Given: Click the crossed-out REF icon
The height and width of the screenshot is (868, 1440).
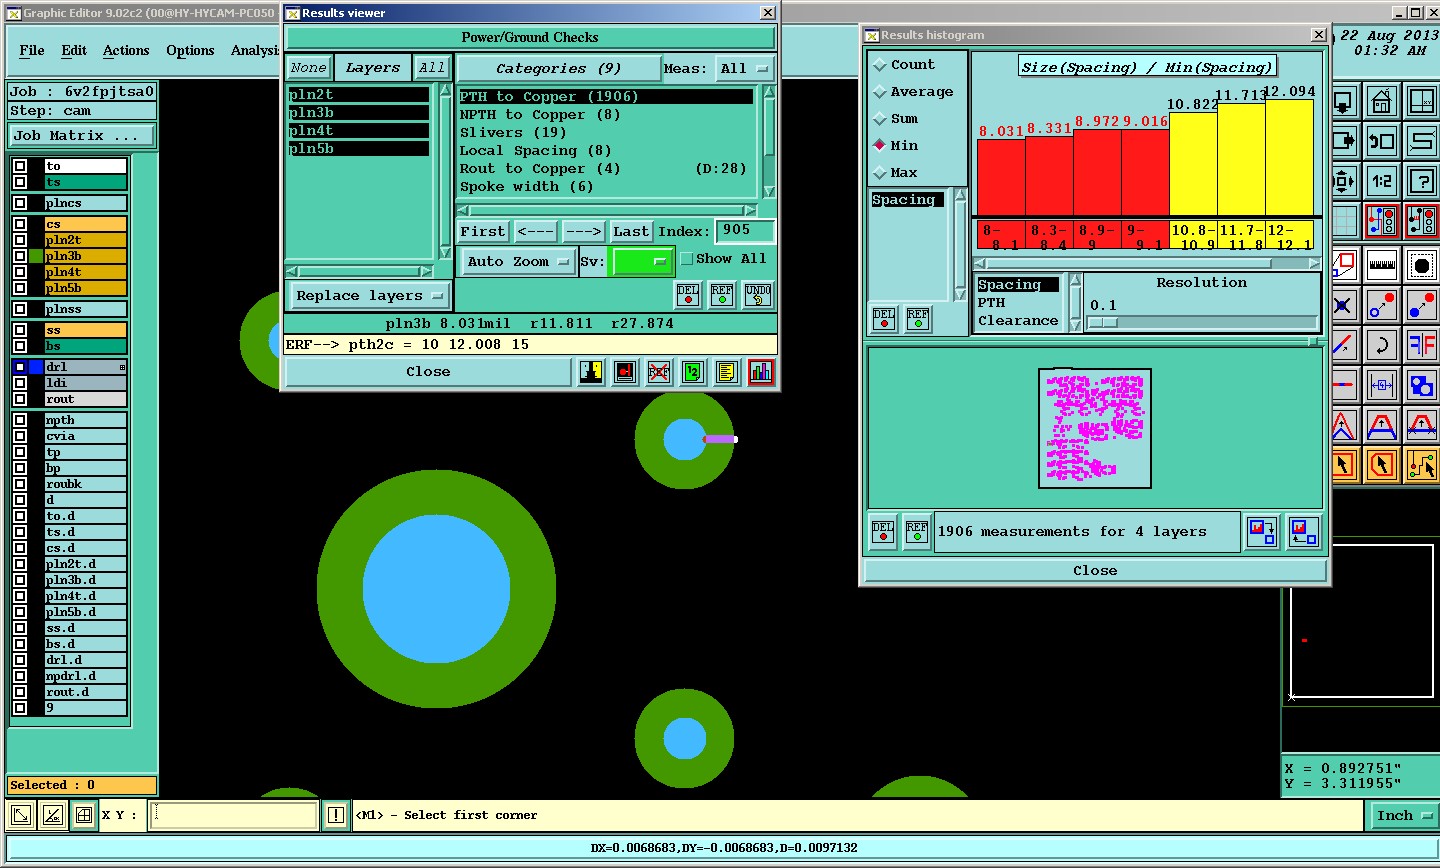Looking at the screenshot, I should [659, 372].
